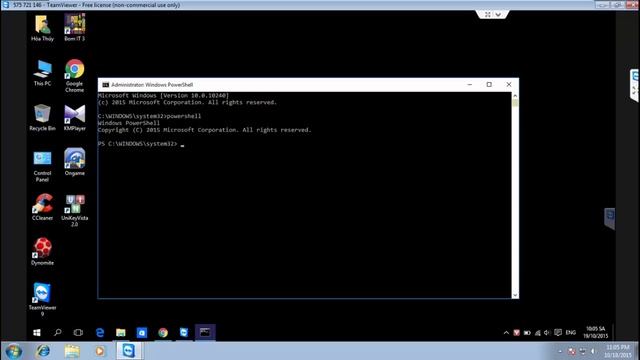Screen dimensions: 640x360
Task: Open the Recycle Bin icon
Action: click(42, 118)
